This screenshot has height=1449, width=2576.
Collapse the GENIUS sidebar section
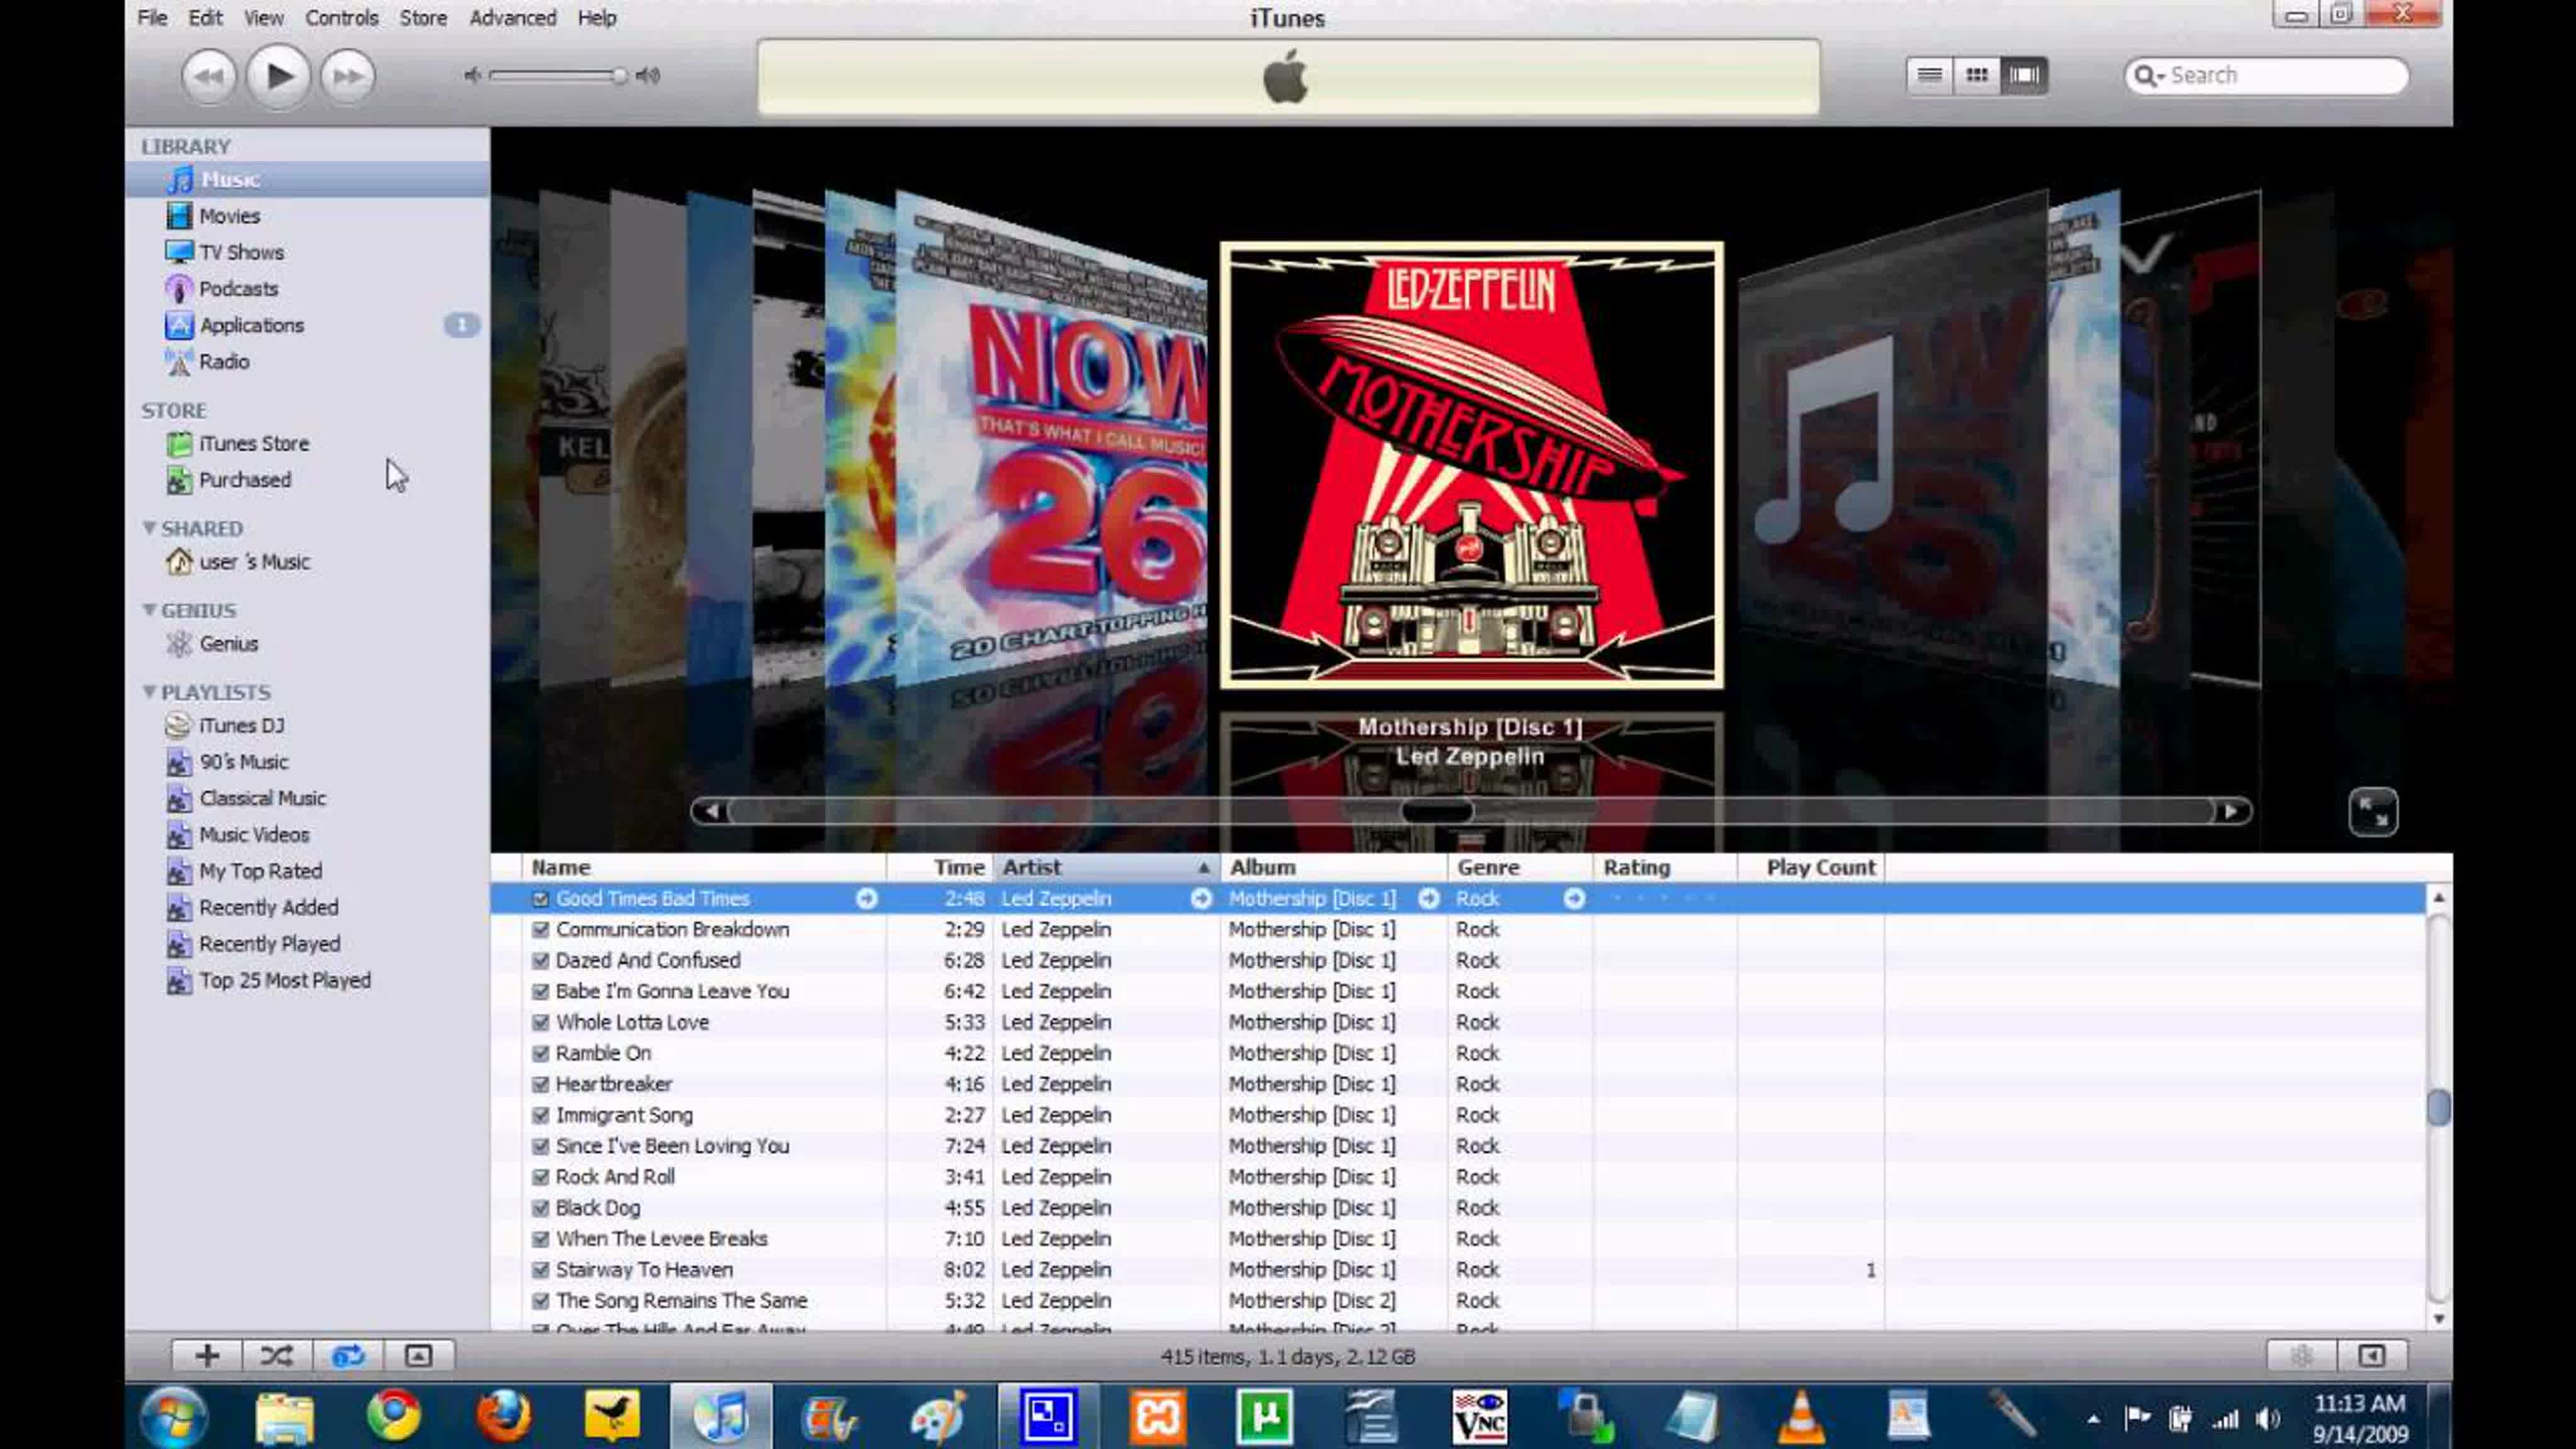click(149, 609)
